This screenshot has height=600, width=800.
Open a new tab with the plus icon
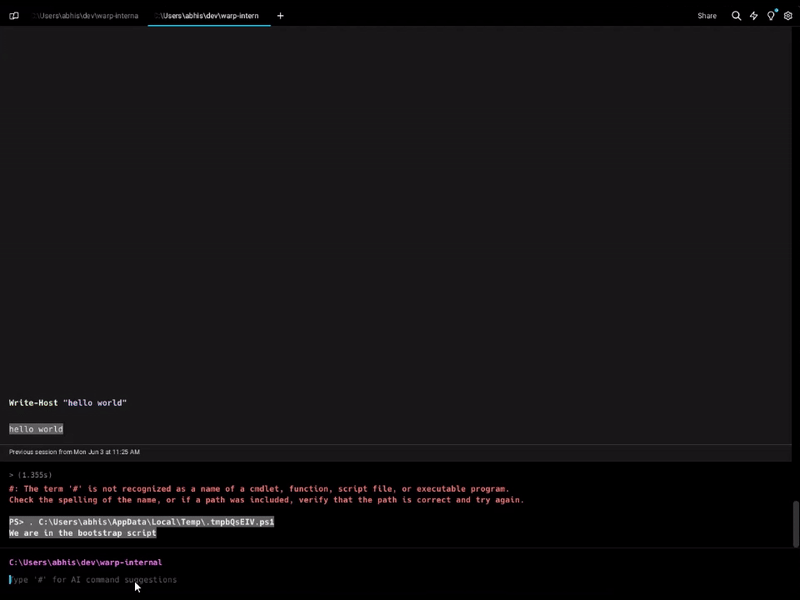(x=280, y=15)
